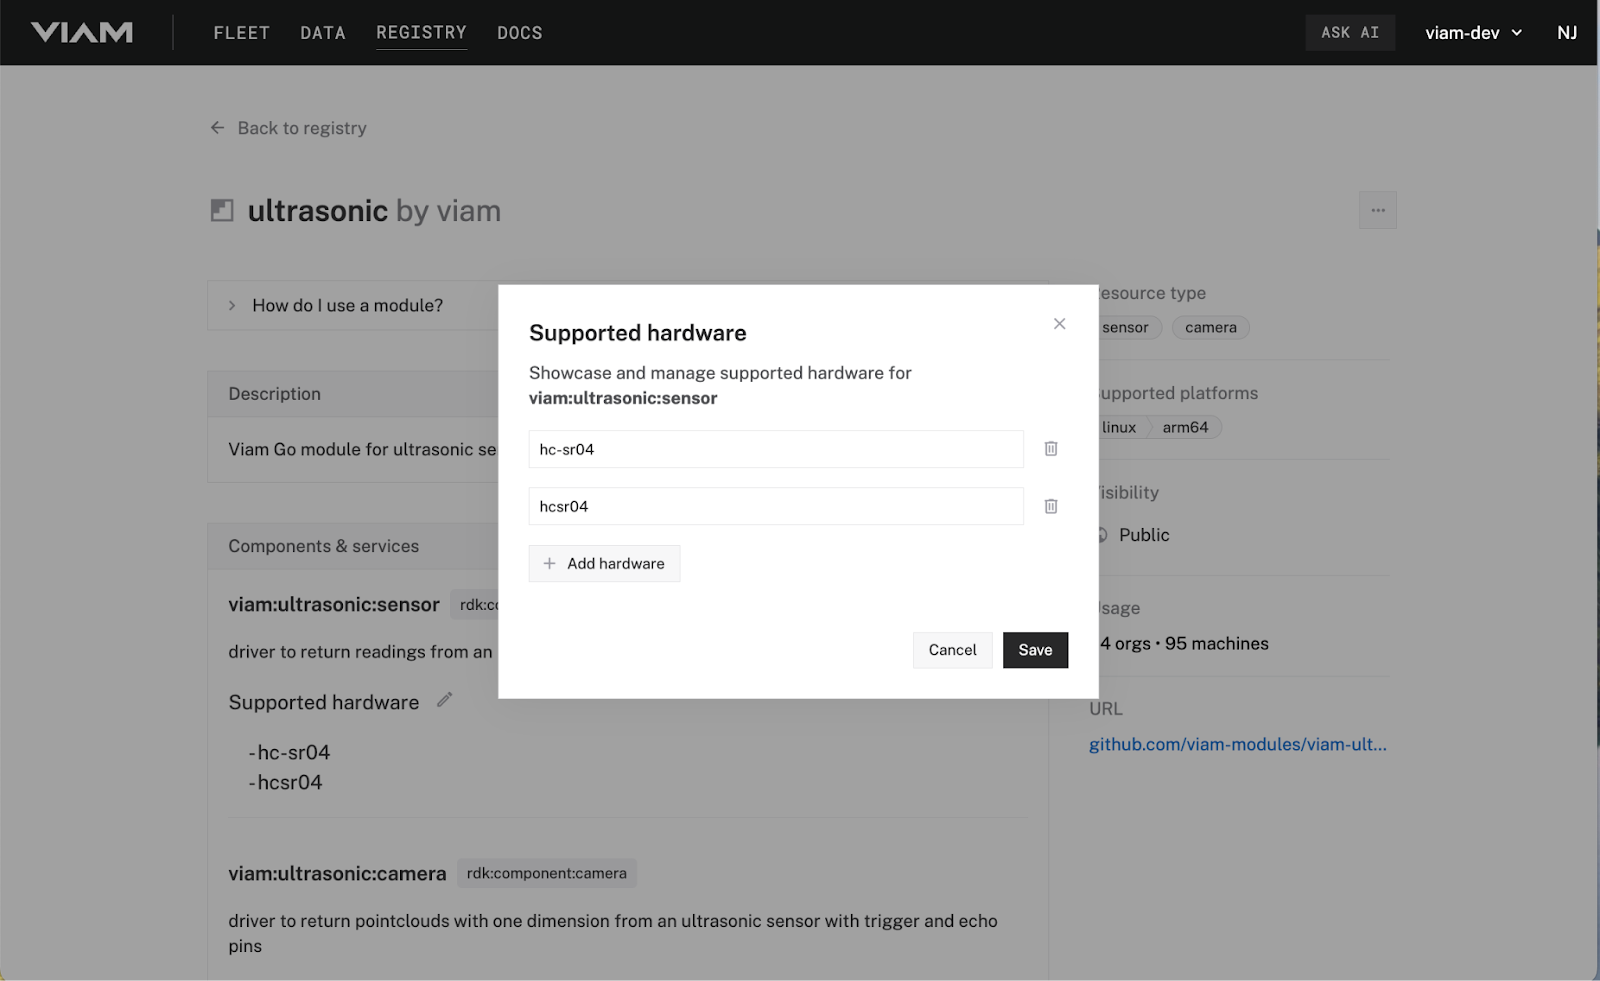Open the Data tab

(323, 33)
